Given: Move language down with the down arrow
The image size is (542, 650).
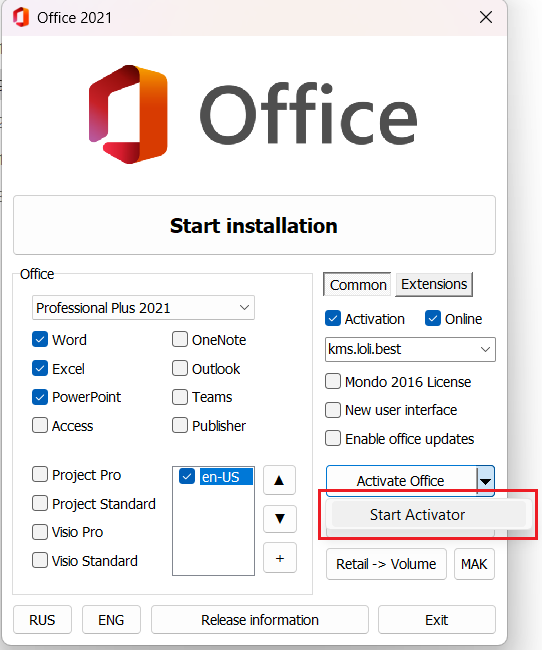Looking at the screenshot, I should (x=280, y=518).
